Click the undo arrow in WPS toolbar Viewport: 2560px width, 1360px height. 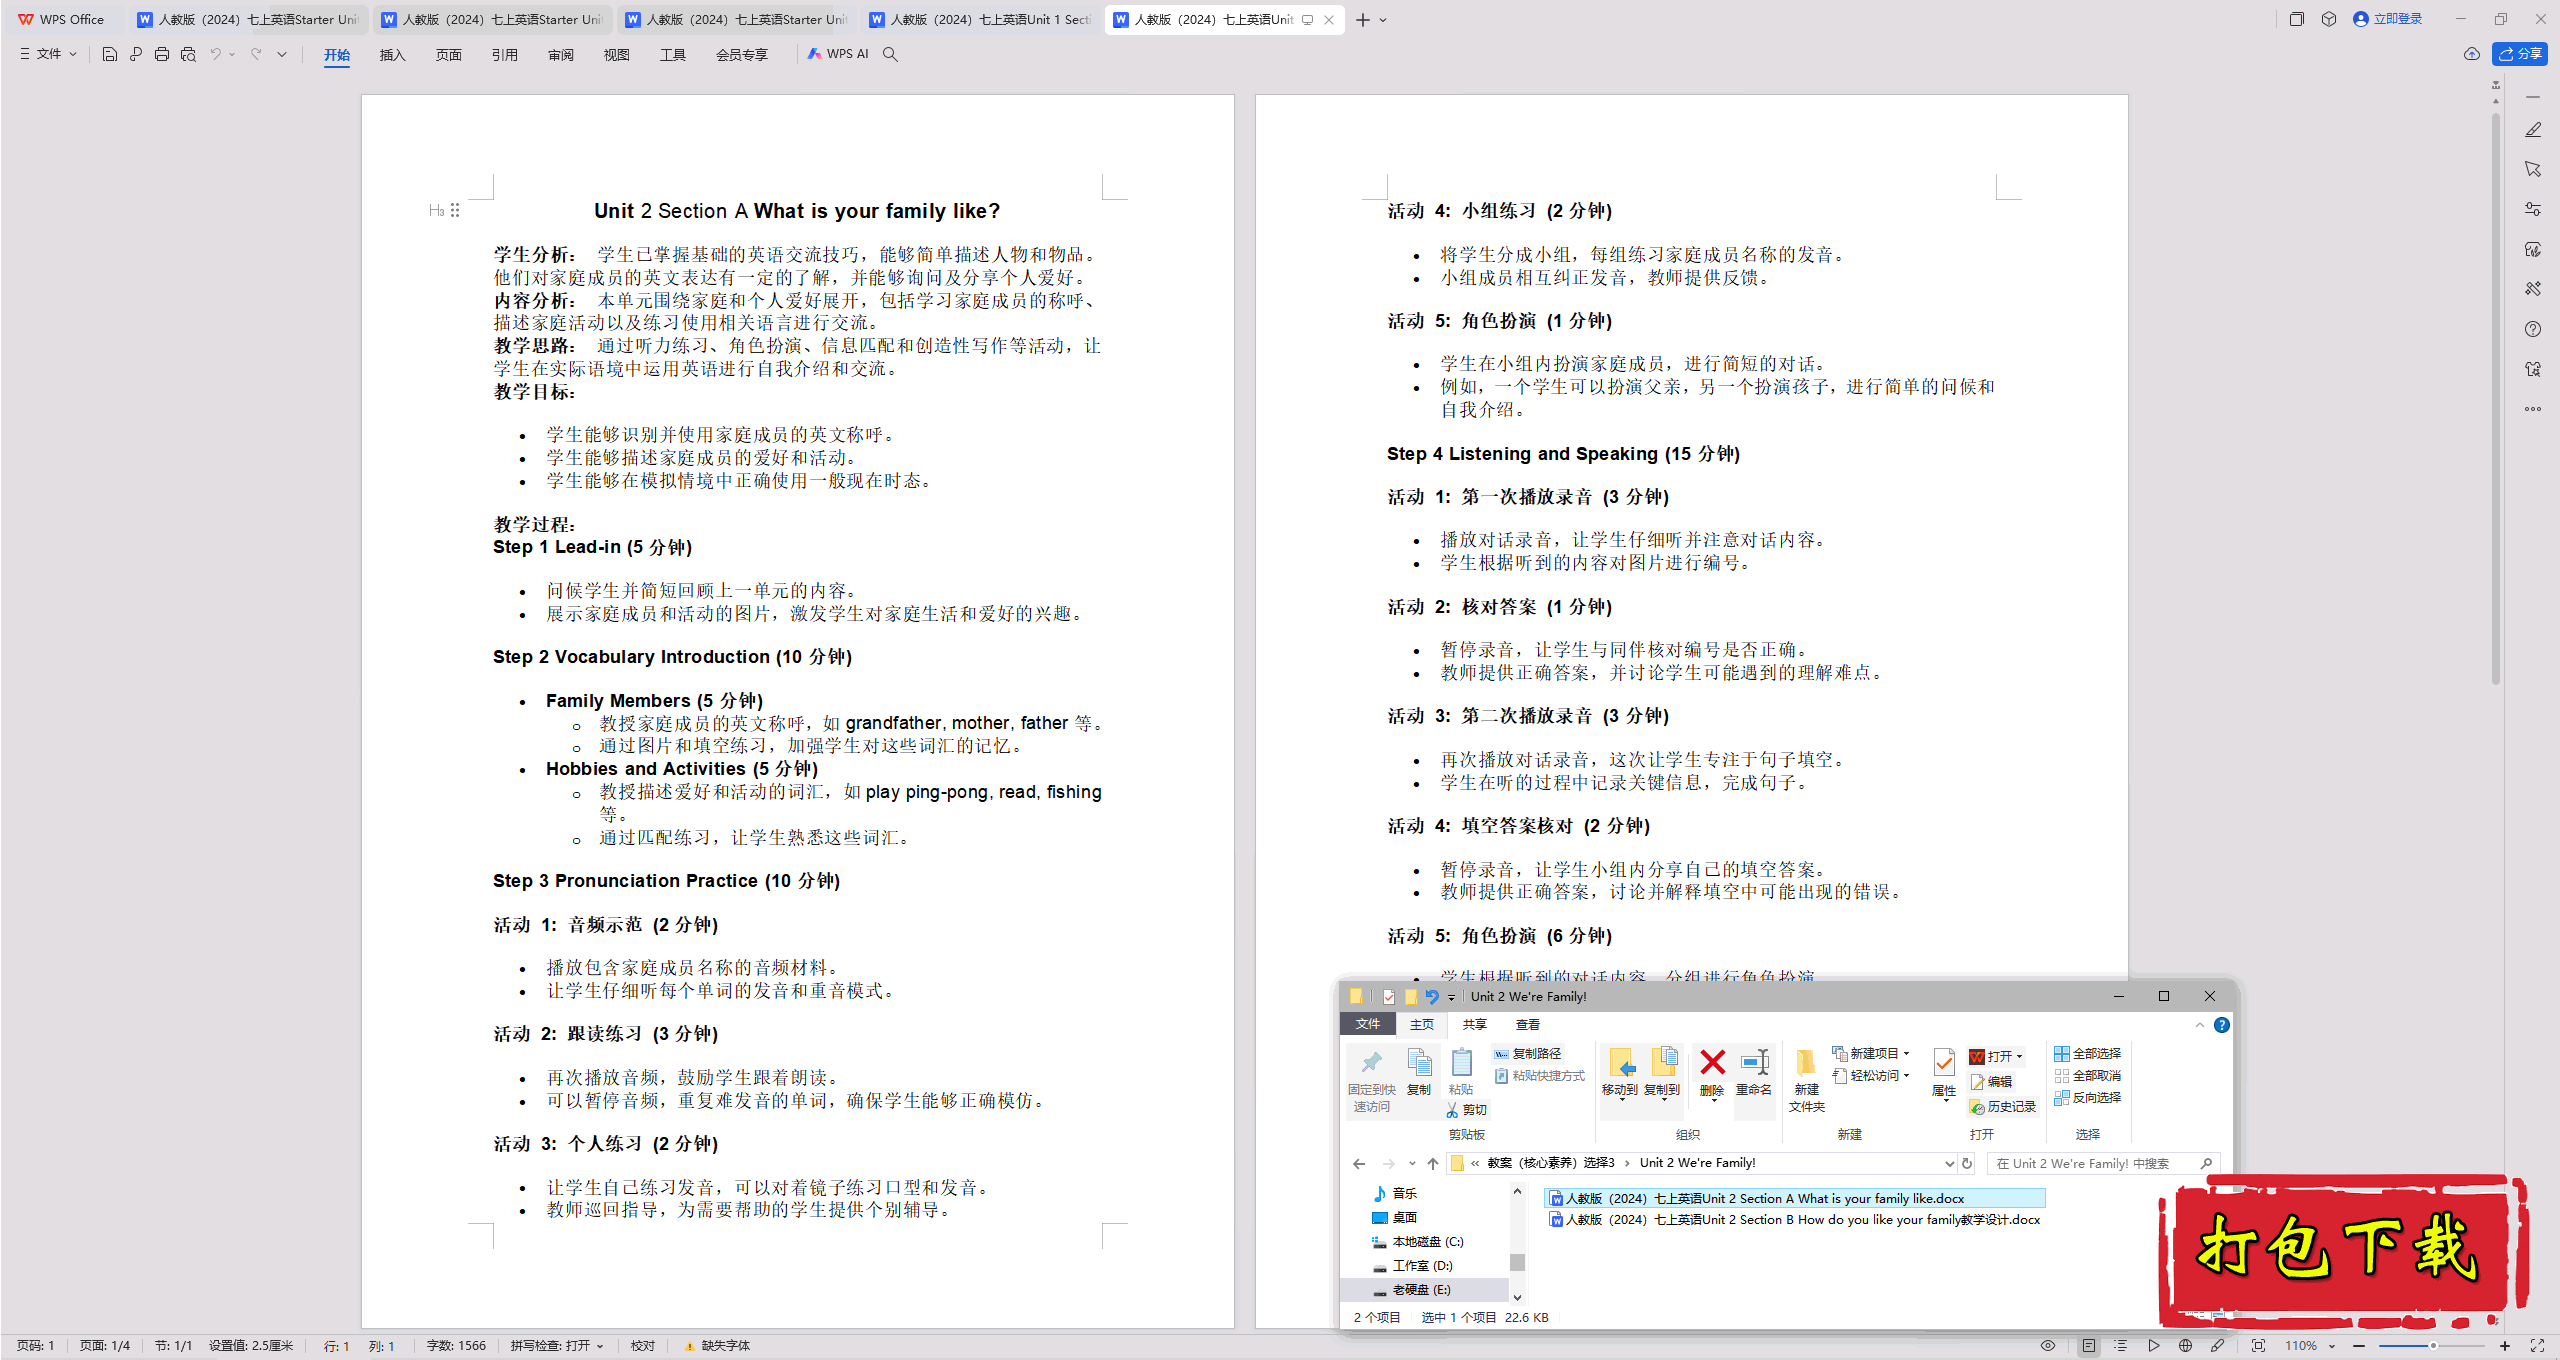[x=215, y=54]
